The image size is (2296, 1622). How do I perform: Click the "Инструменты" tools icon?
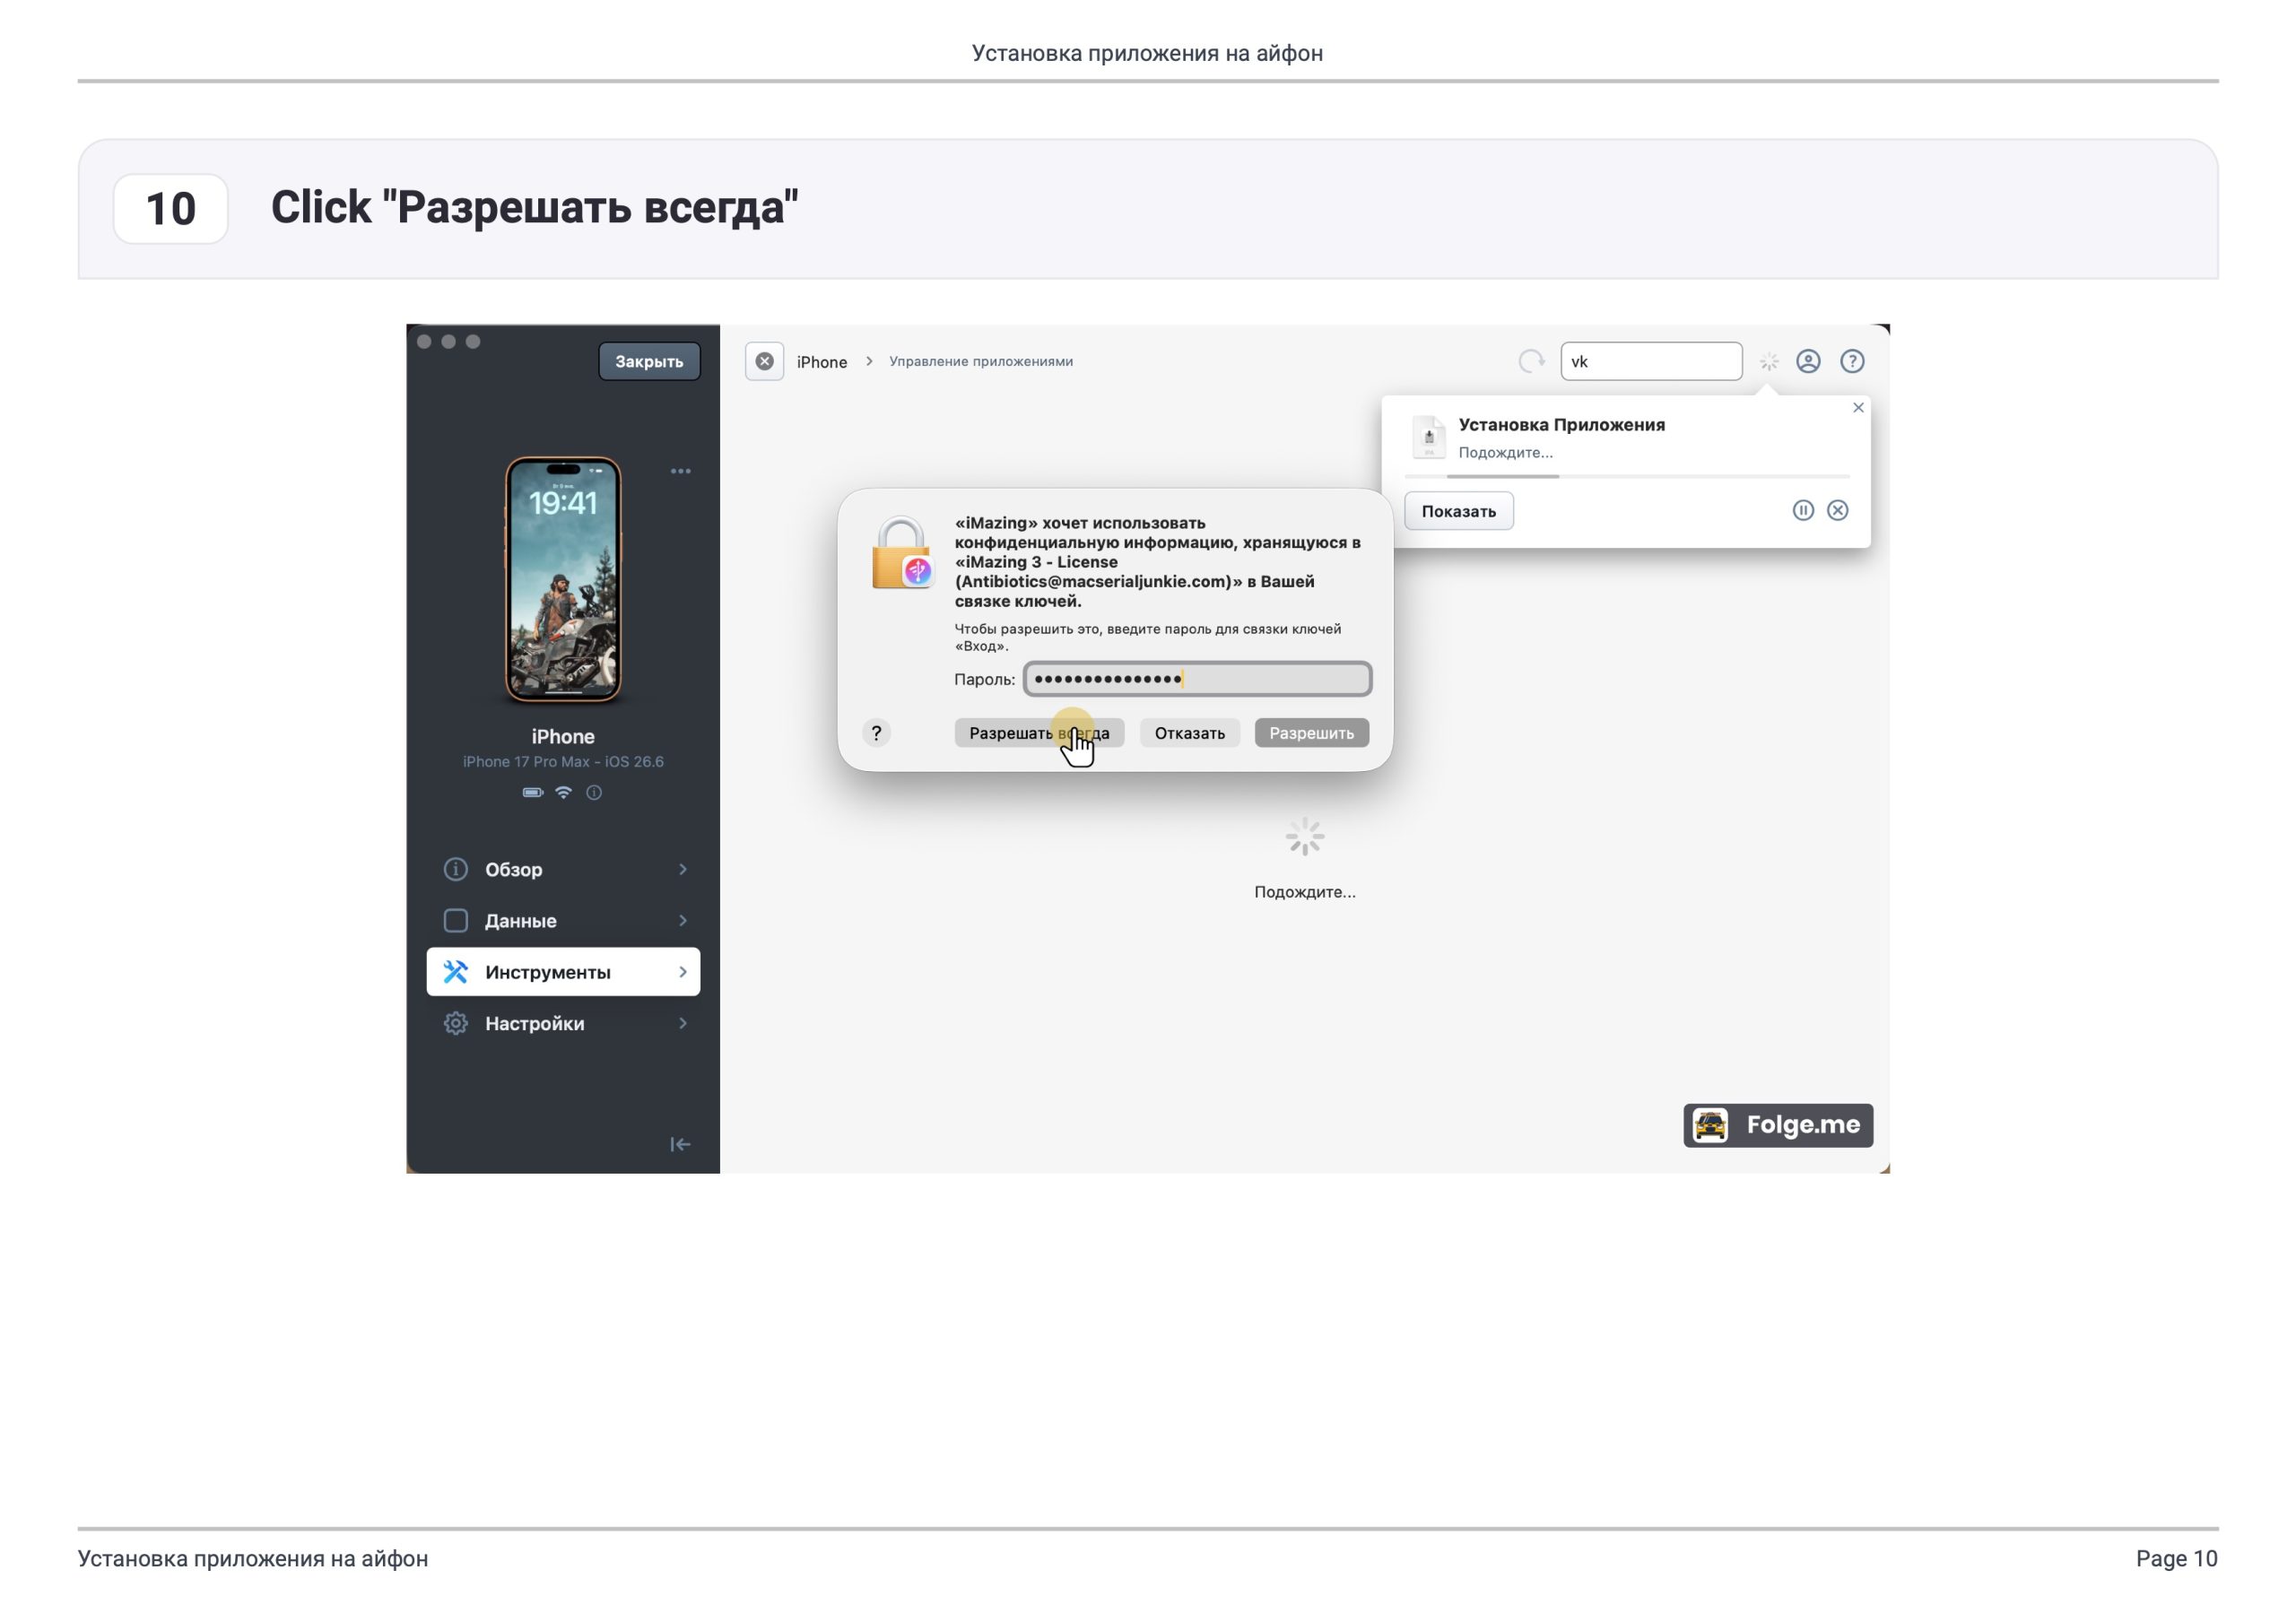(x=456, y=972)
